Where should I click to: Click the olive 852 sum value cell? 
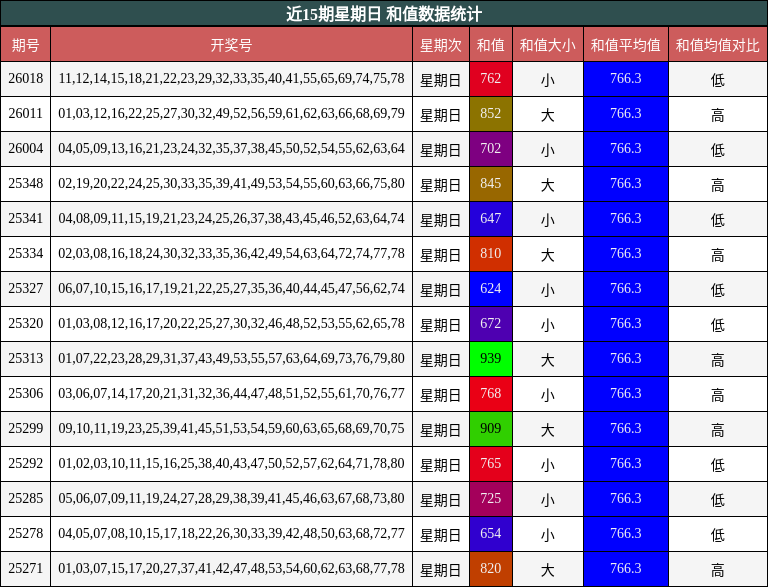point(491,114)
